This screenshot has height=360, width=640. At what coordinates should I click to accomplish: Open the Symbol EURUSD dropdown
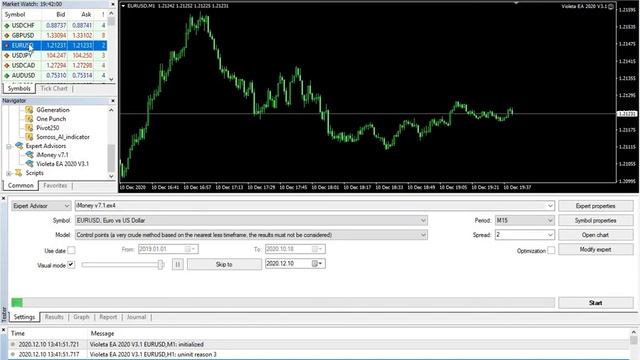(x=423, y=220)
